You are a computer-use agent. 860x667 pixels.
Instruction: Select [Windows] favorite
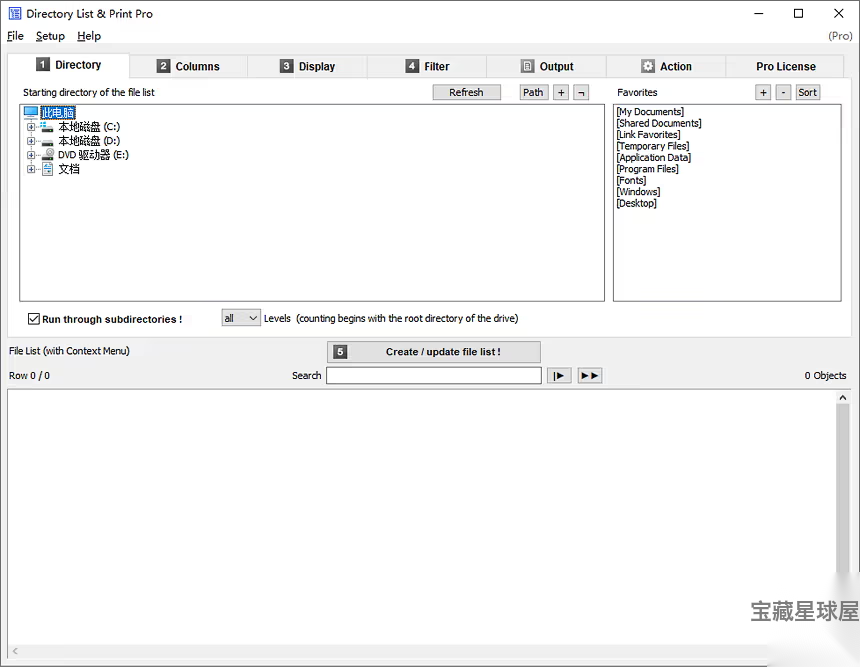(x=638, y=192)
